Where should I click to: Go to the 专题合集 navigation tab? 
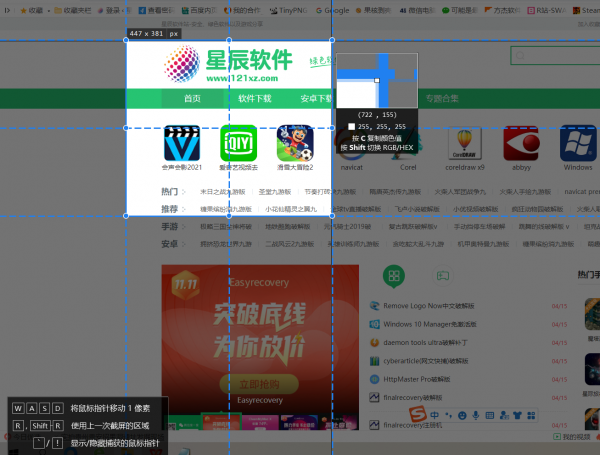[x=442, y=99]
